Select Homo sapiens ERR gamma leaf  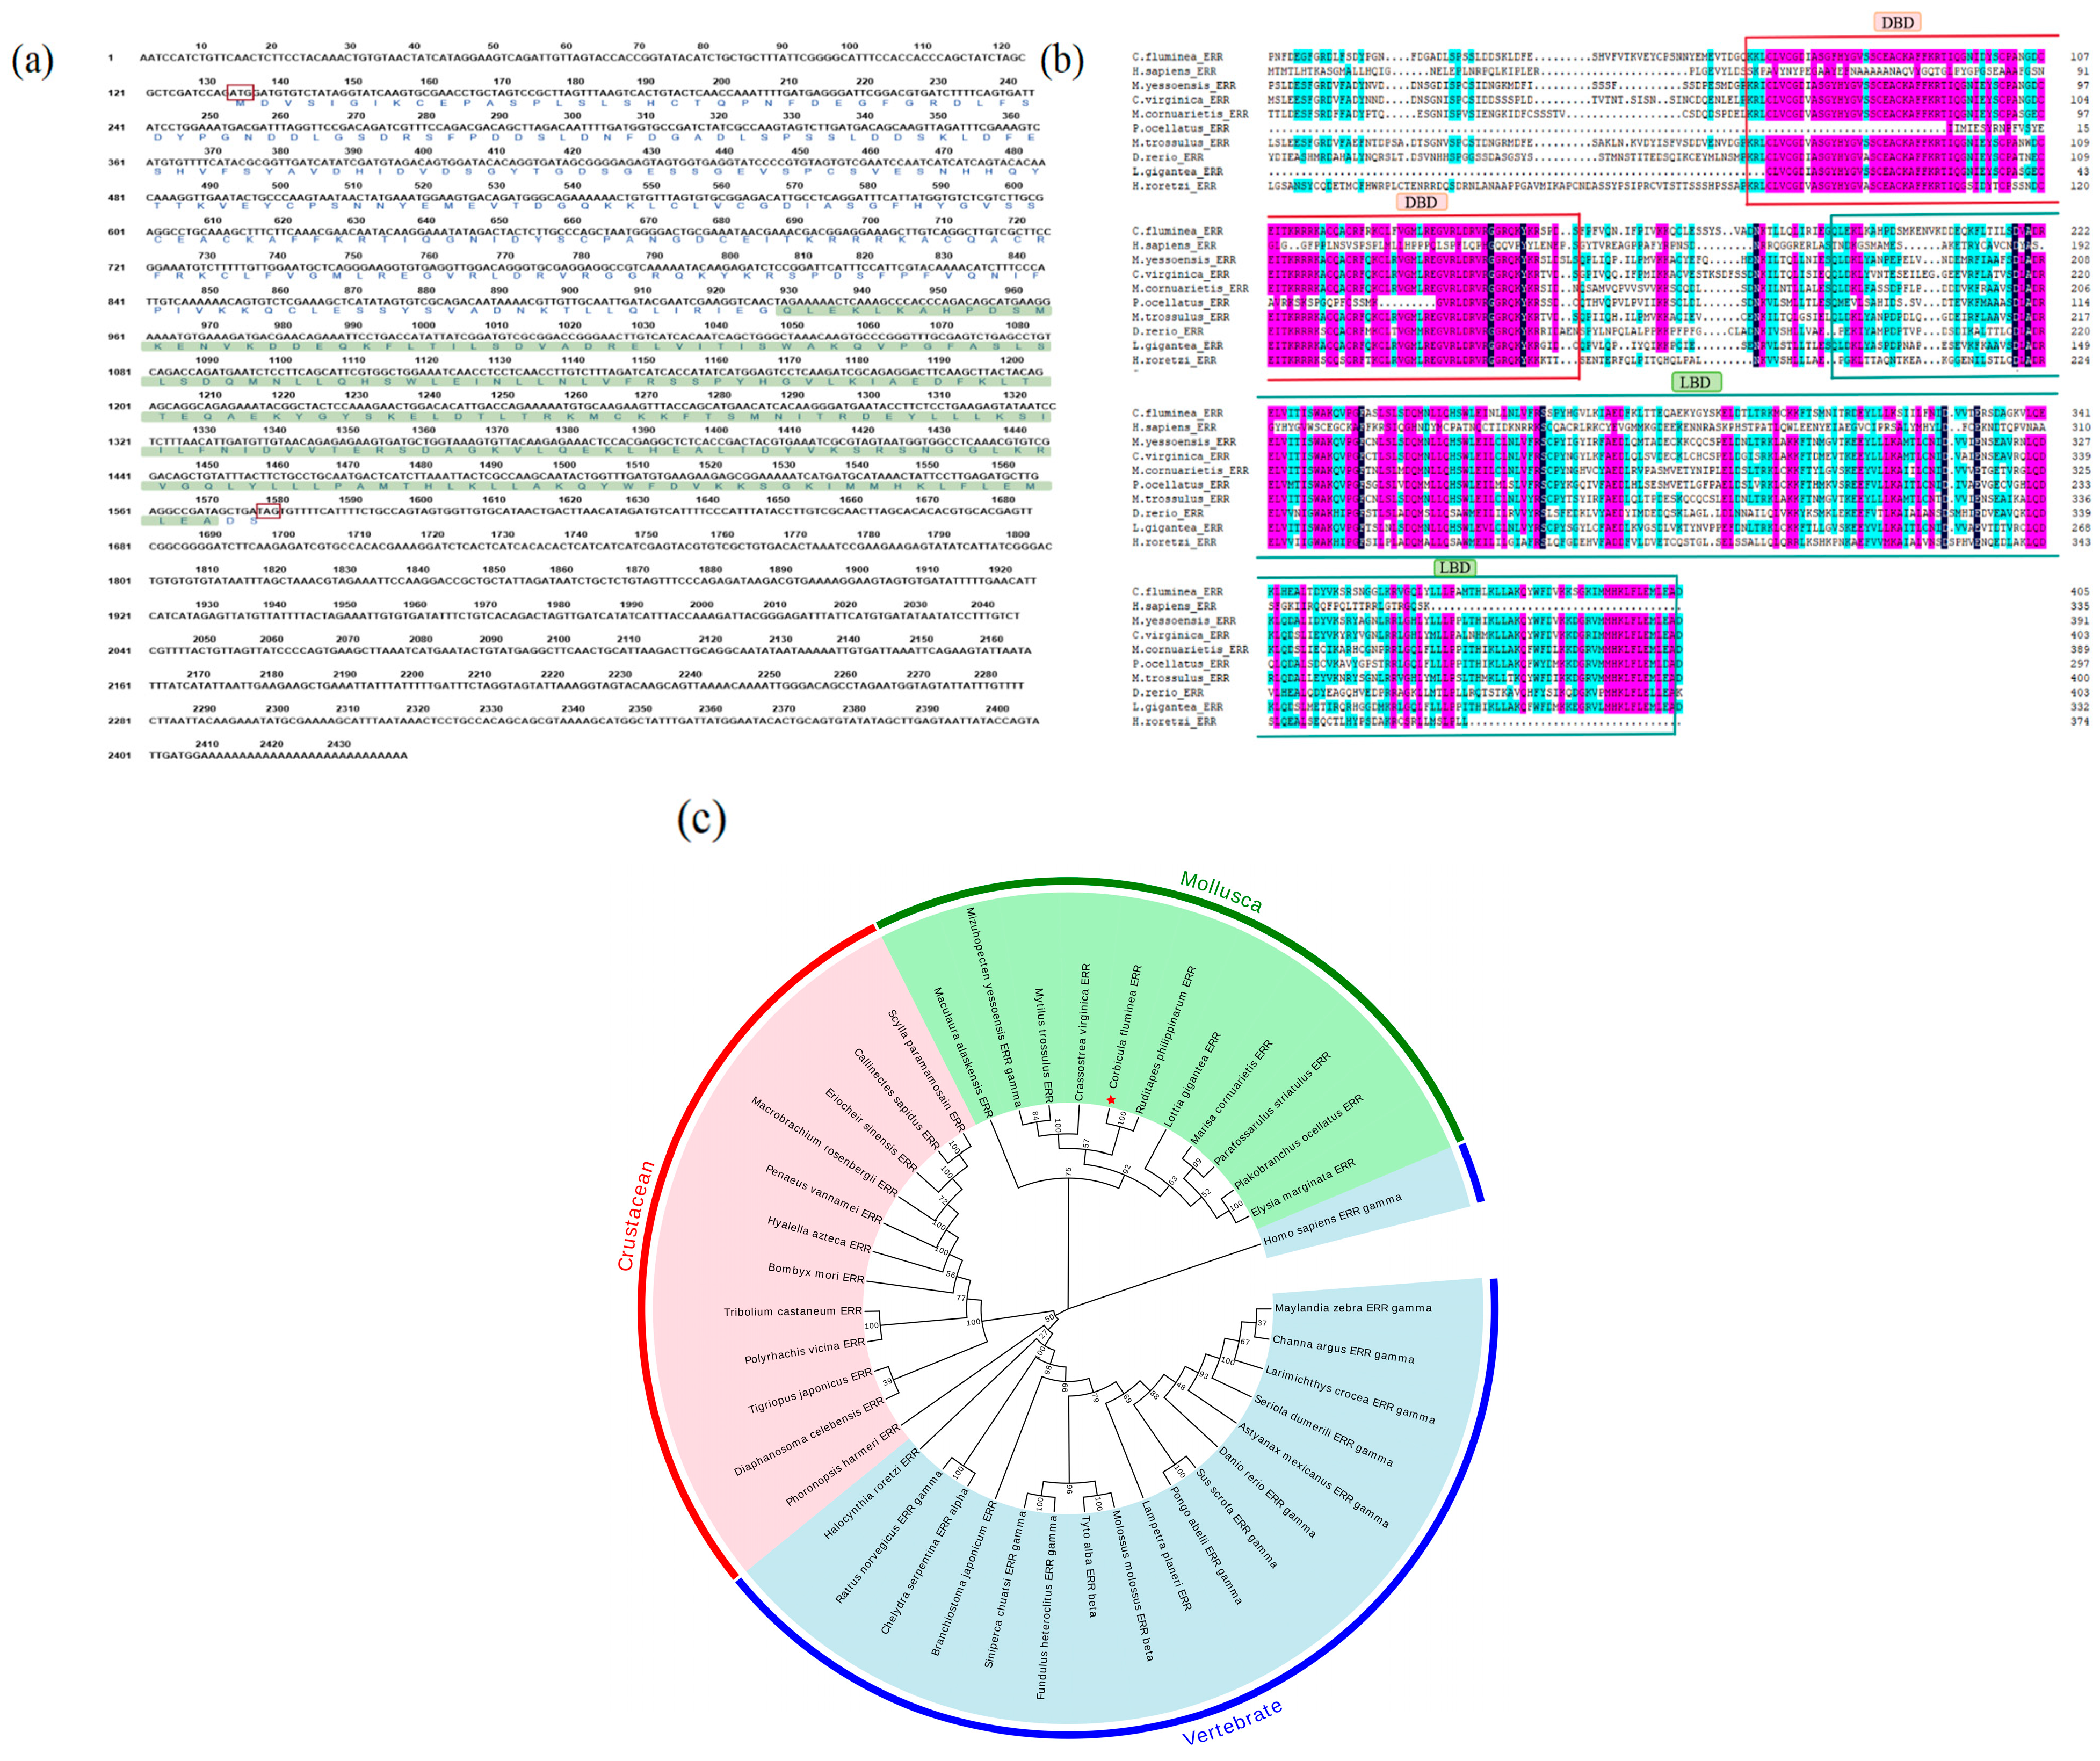click(1332, 1220)
